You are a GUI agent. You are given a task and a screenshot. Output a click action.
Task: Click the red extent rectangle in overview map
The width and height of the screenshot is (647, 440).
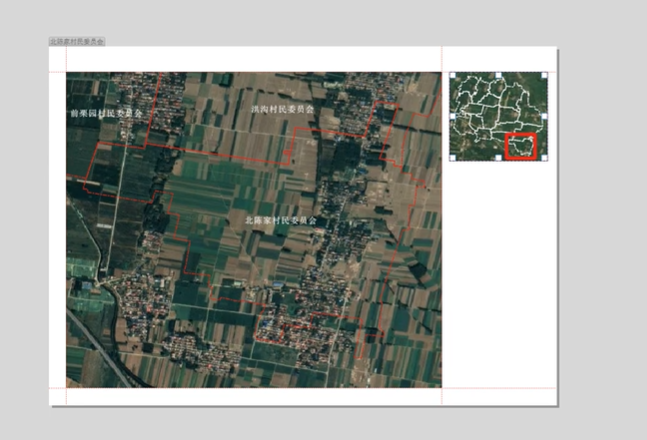click(x=521, y=146)
